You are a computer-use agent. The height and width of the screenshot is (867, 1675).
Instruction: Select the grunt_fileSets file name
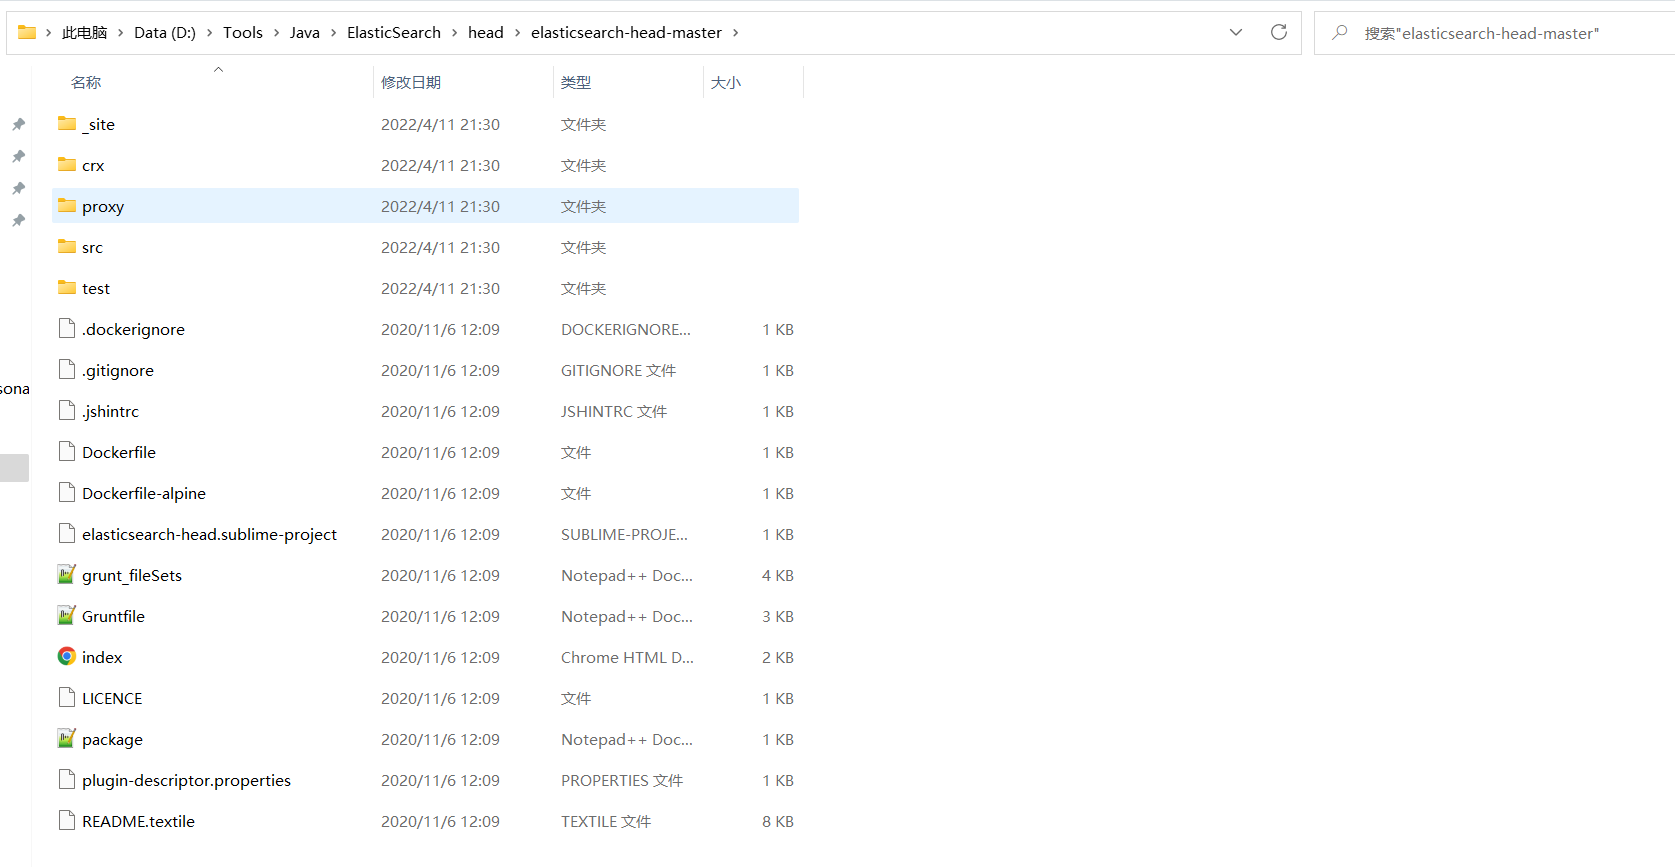[132, 575]
